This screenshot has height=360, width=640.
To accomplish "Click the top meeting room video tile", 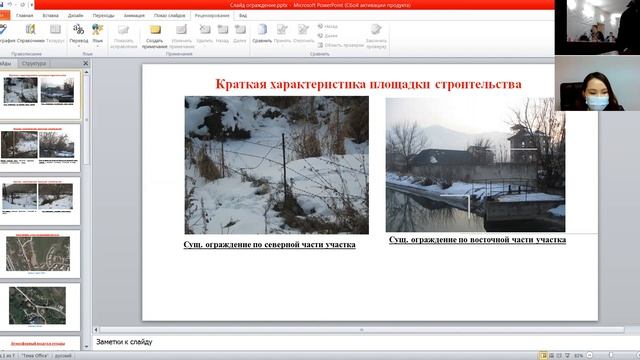I will pos(597,27).
